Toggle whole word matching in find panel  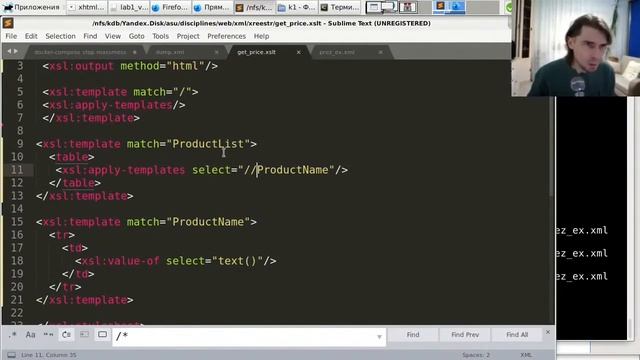tap(48, 335)
